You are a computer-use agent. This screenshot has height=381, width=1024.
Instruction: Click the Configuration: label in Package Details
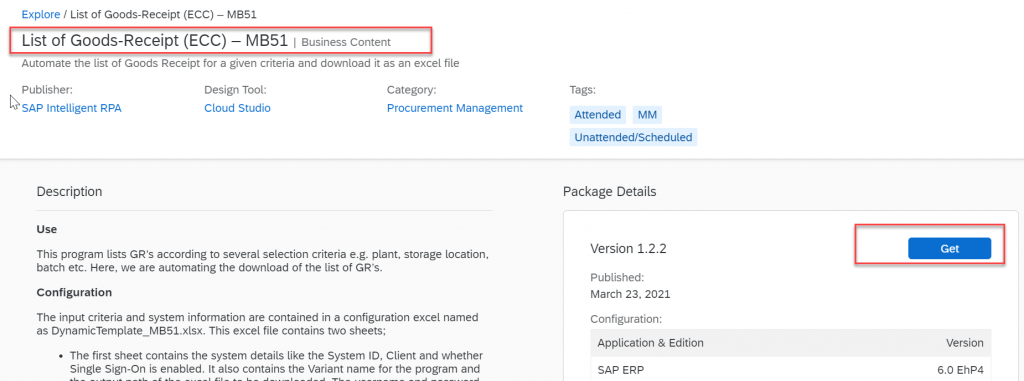coord(626,320)
